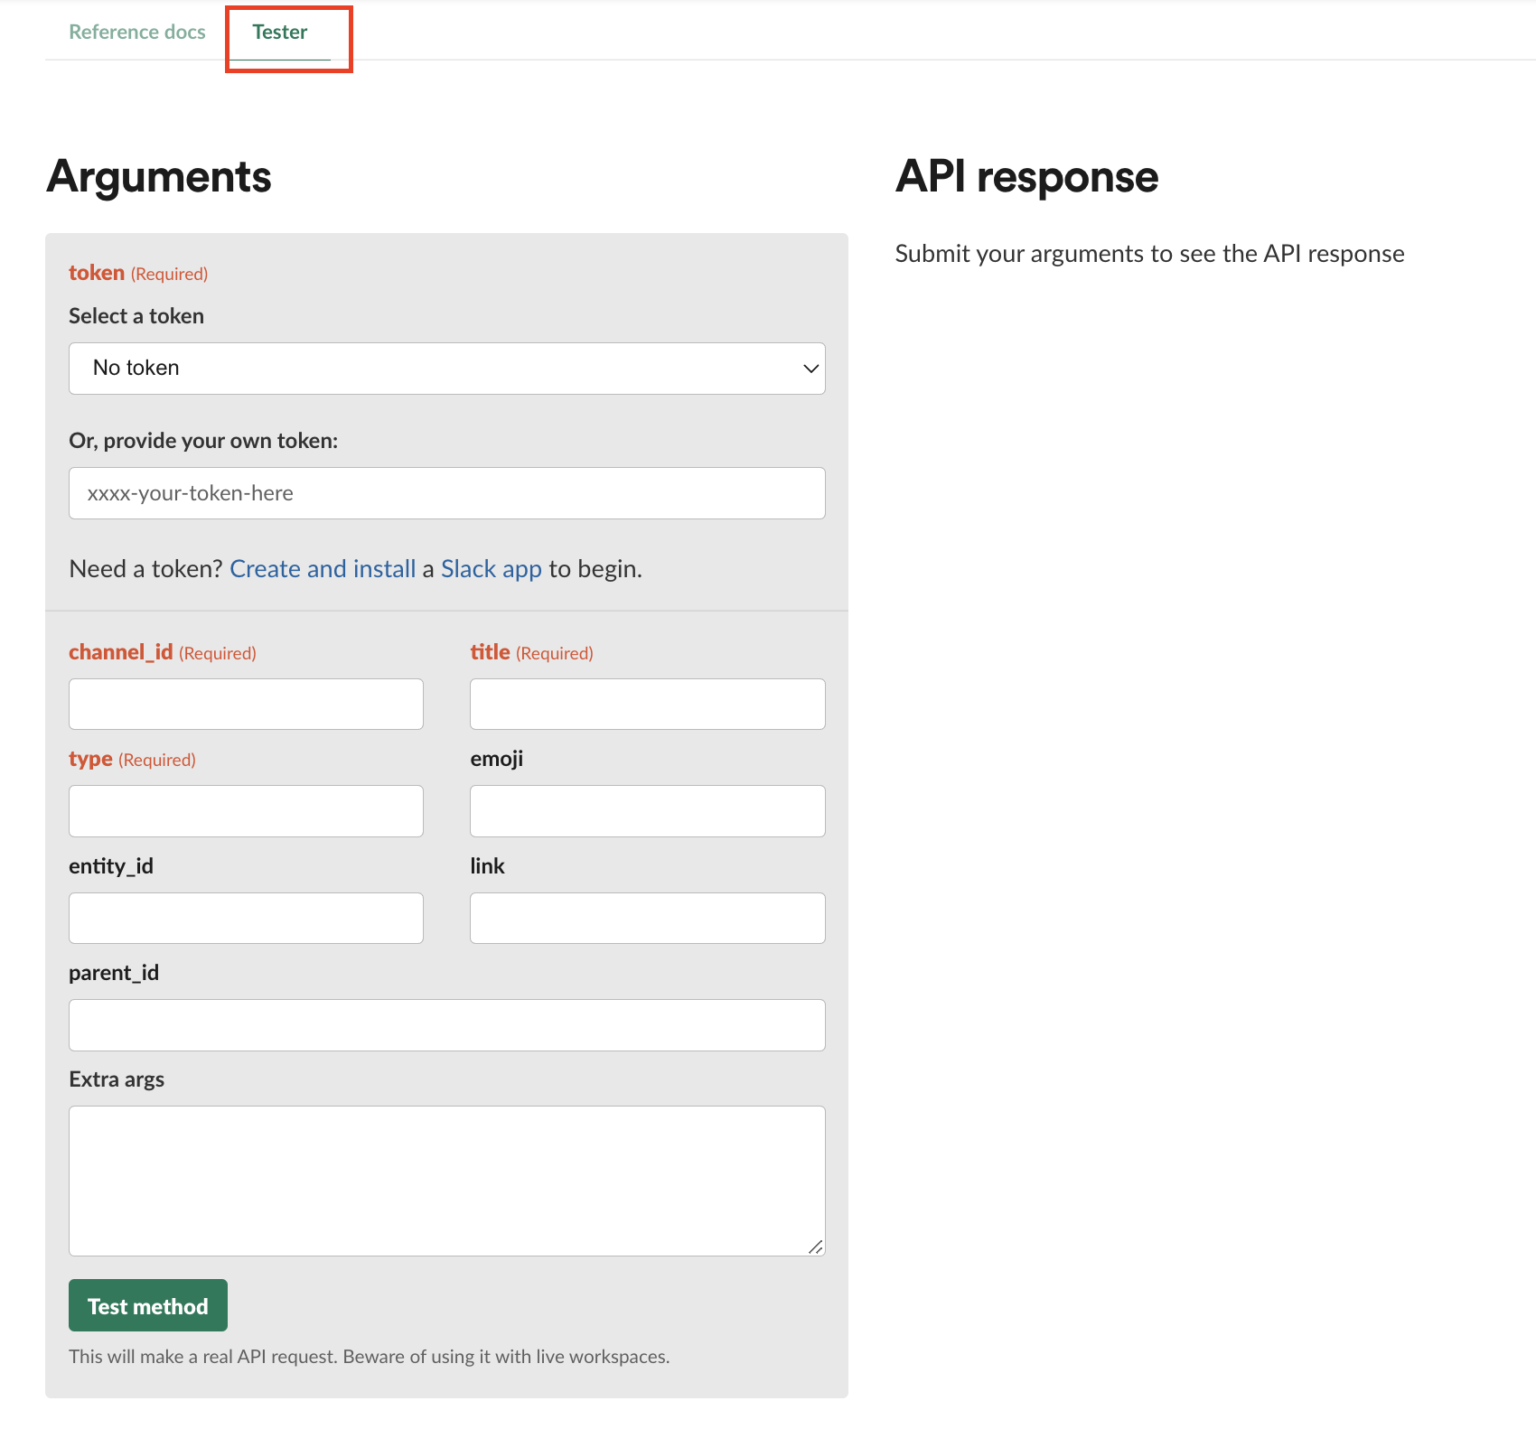This screenshot has height=1429, width=1536.
Task: Open the token selection dropdown
Action: coord(446,368)
